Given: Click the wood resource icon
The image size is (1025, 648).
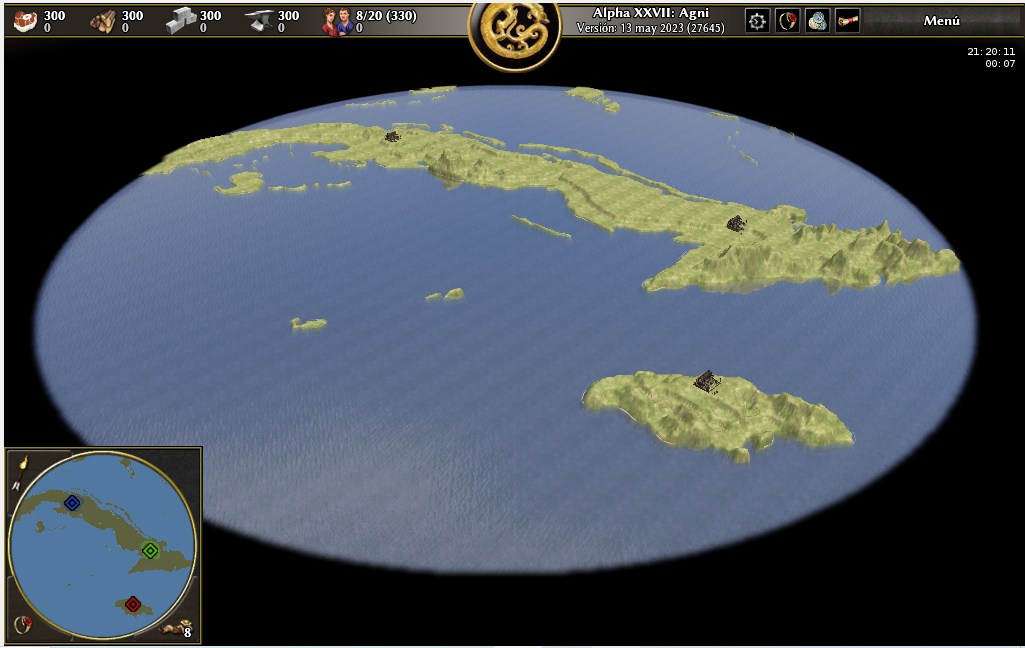Looking at the screenshot, I should point(102,21).
